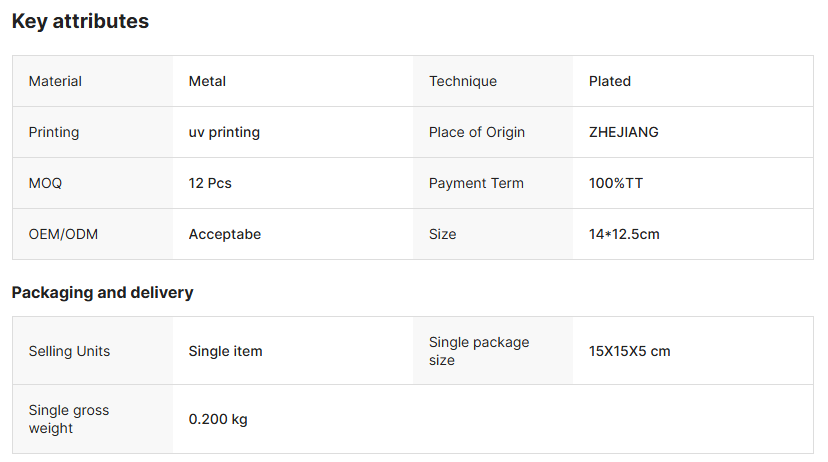Click the Single item value
Viewport: 828px width, 462px height.
tap(225, 351)
